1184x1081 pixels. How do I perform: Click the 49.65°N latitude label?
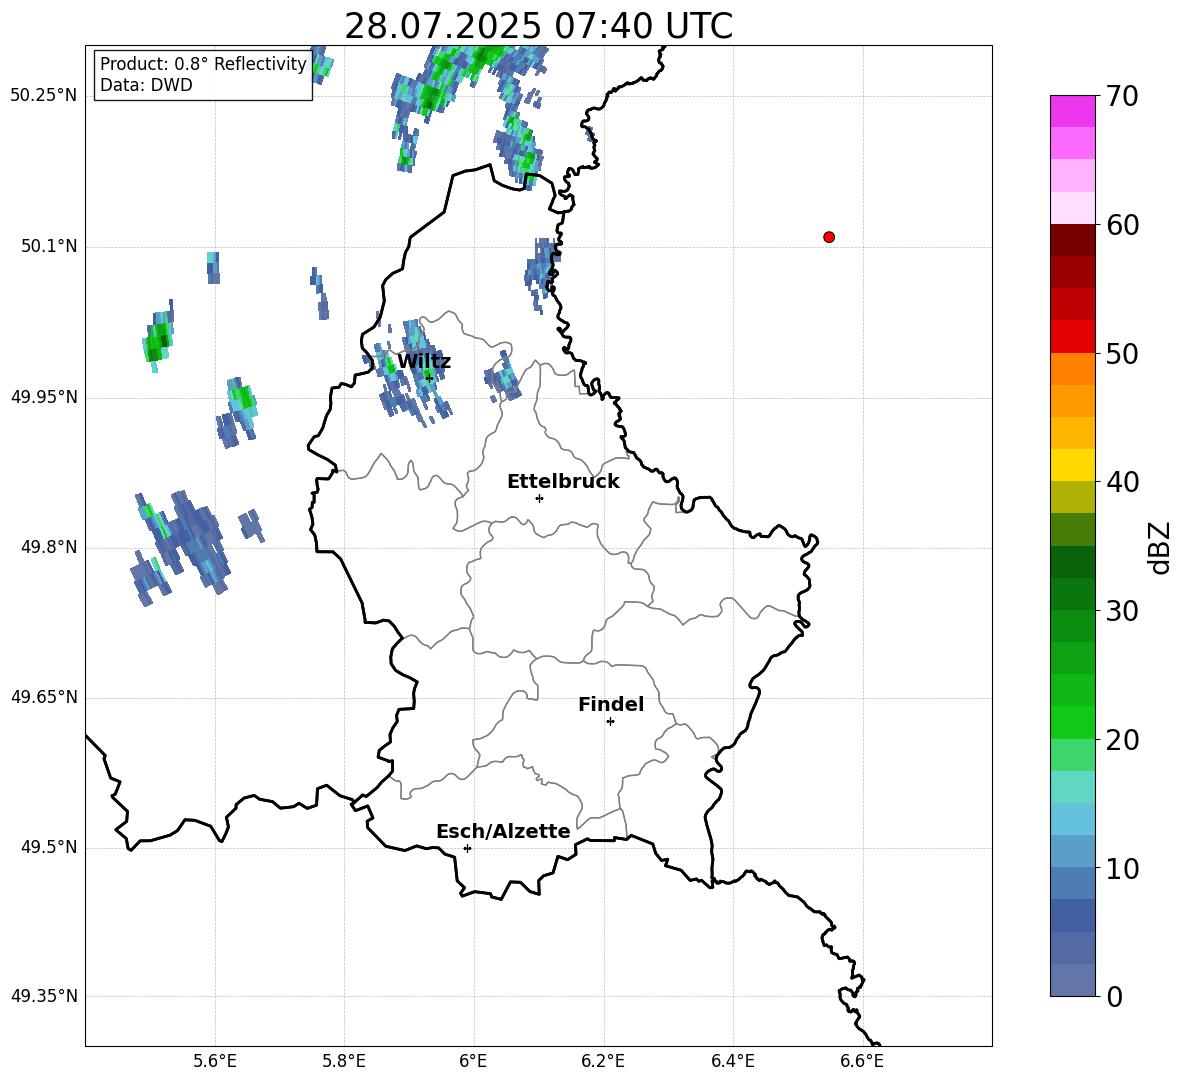tap(44, 697)
